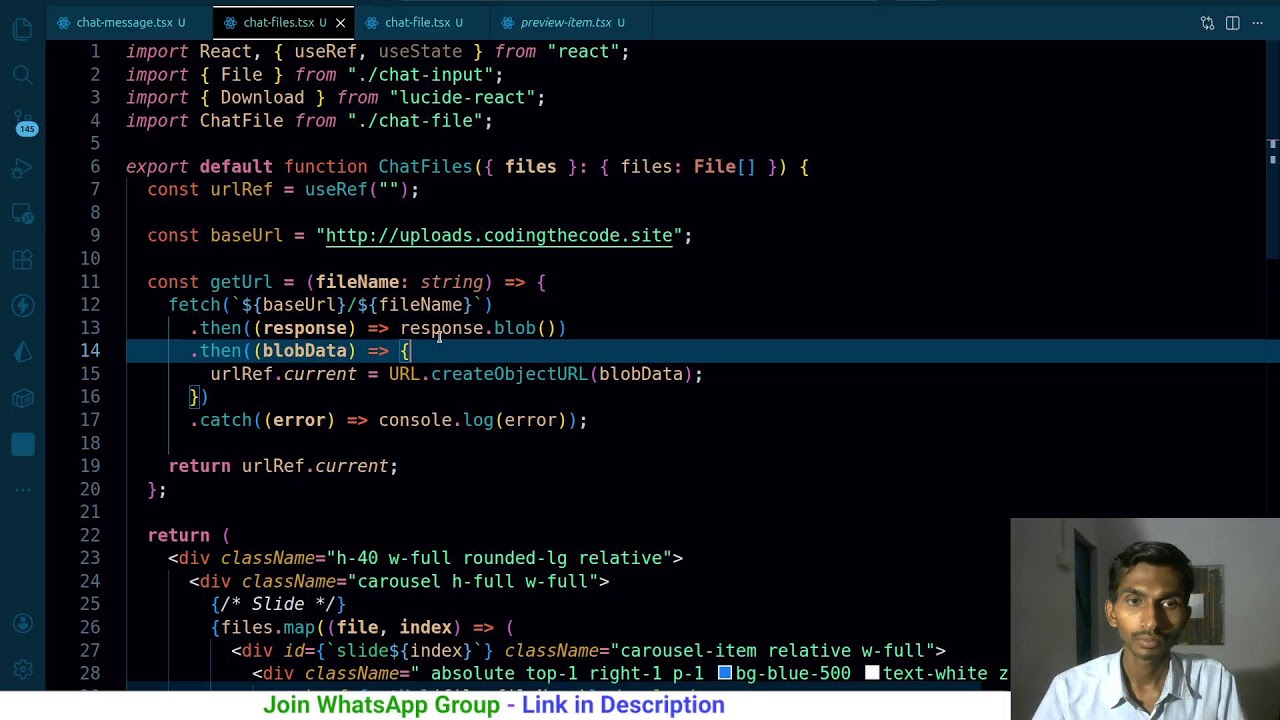This screenshot has height=720, width=1280.
Task: Open the cube-shaped icon in activity bar
Action: (22, 398)
